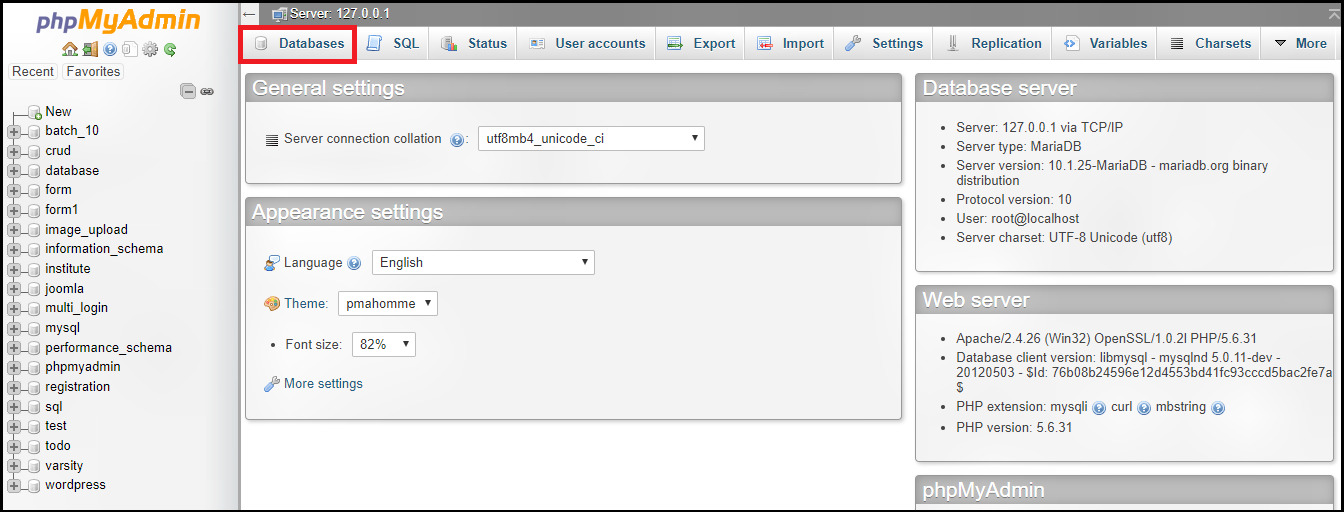Open navigation panel settings gear icon
1344x512 pixels.
(150, 49)
